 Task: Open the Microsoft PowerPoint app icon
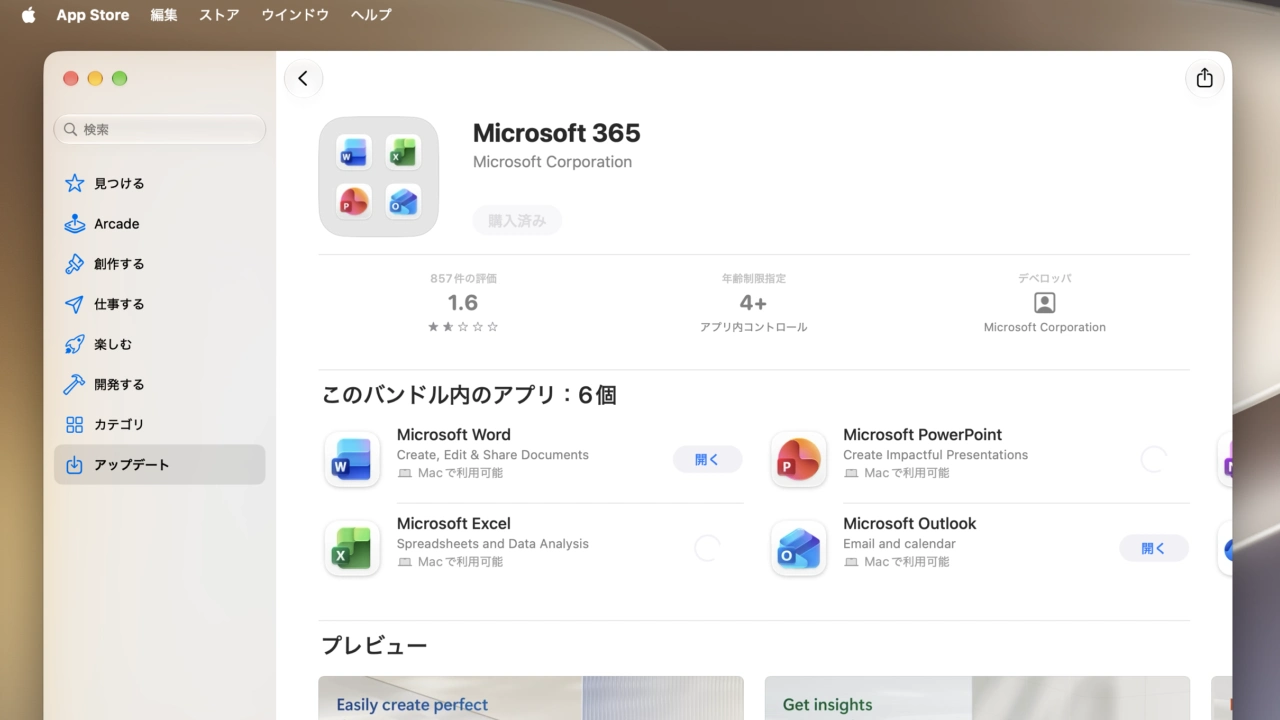pyautogui.click(x=798, y=459)
